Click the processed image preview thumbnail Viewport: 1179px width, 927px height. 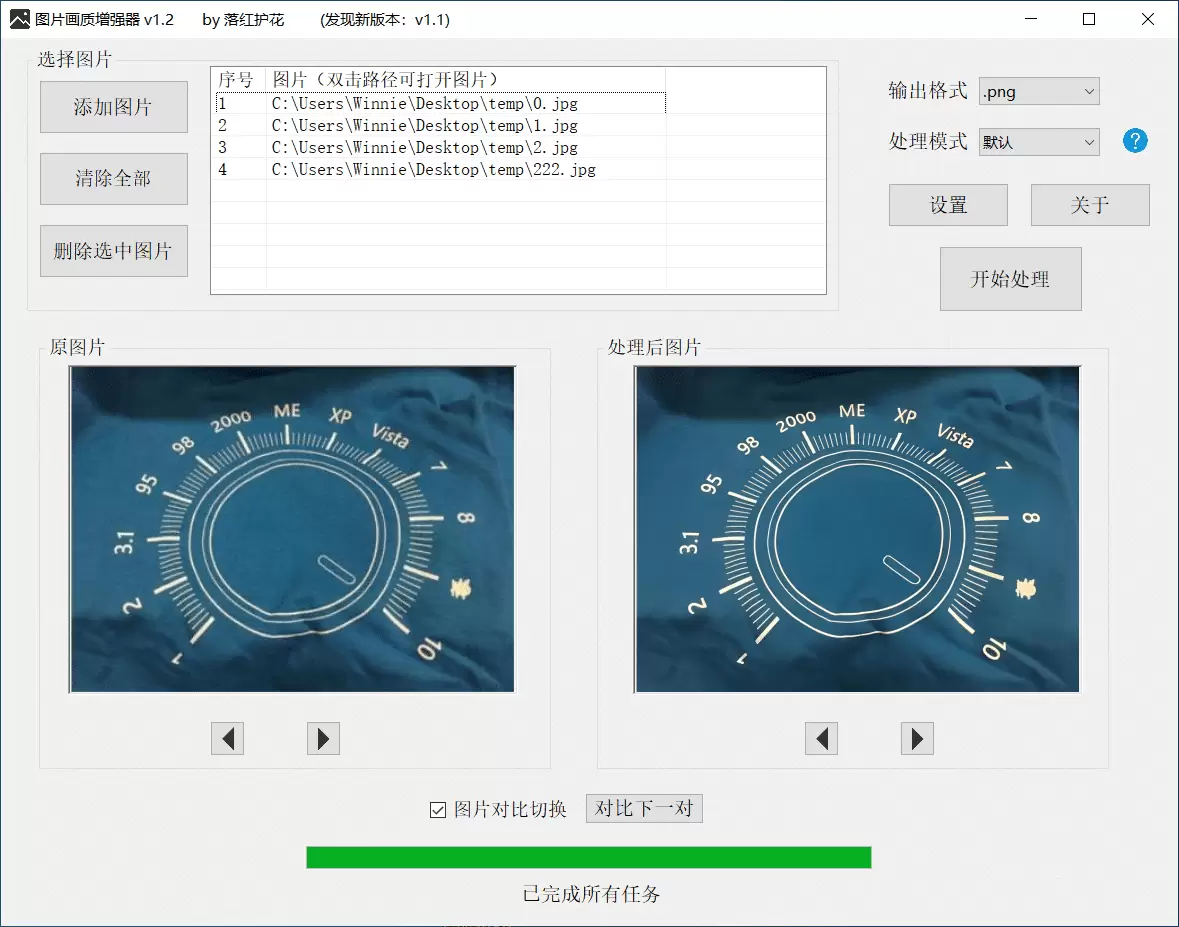coord(857,529)
